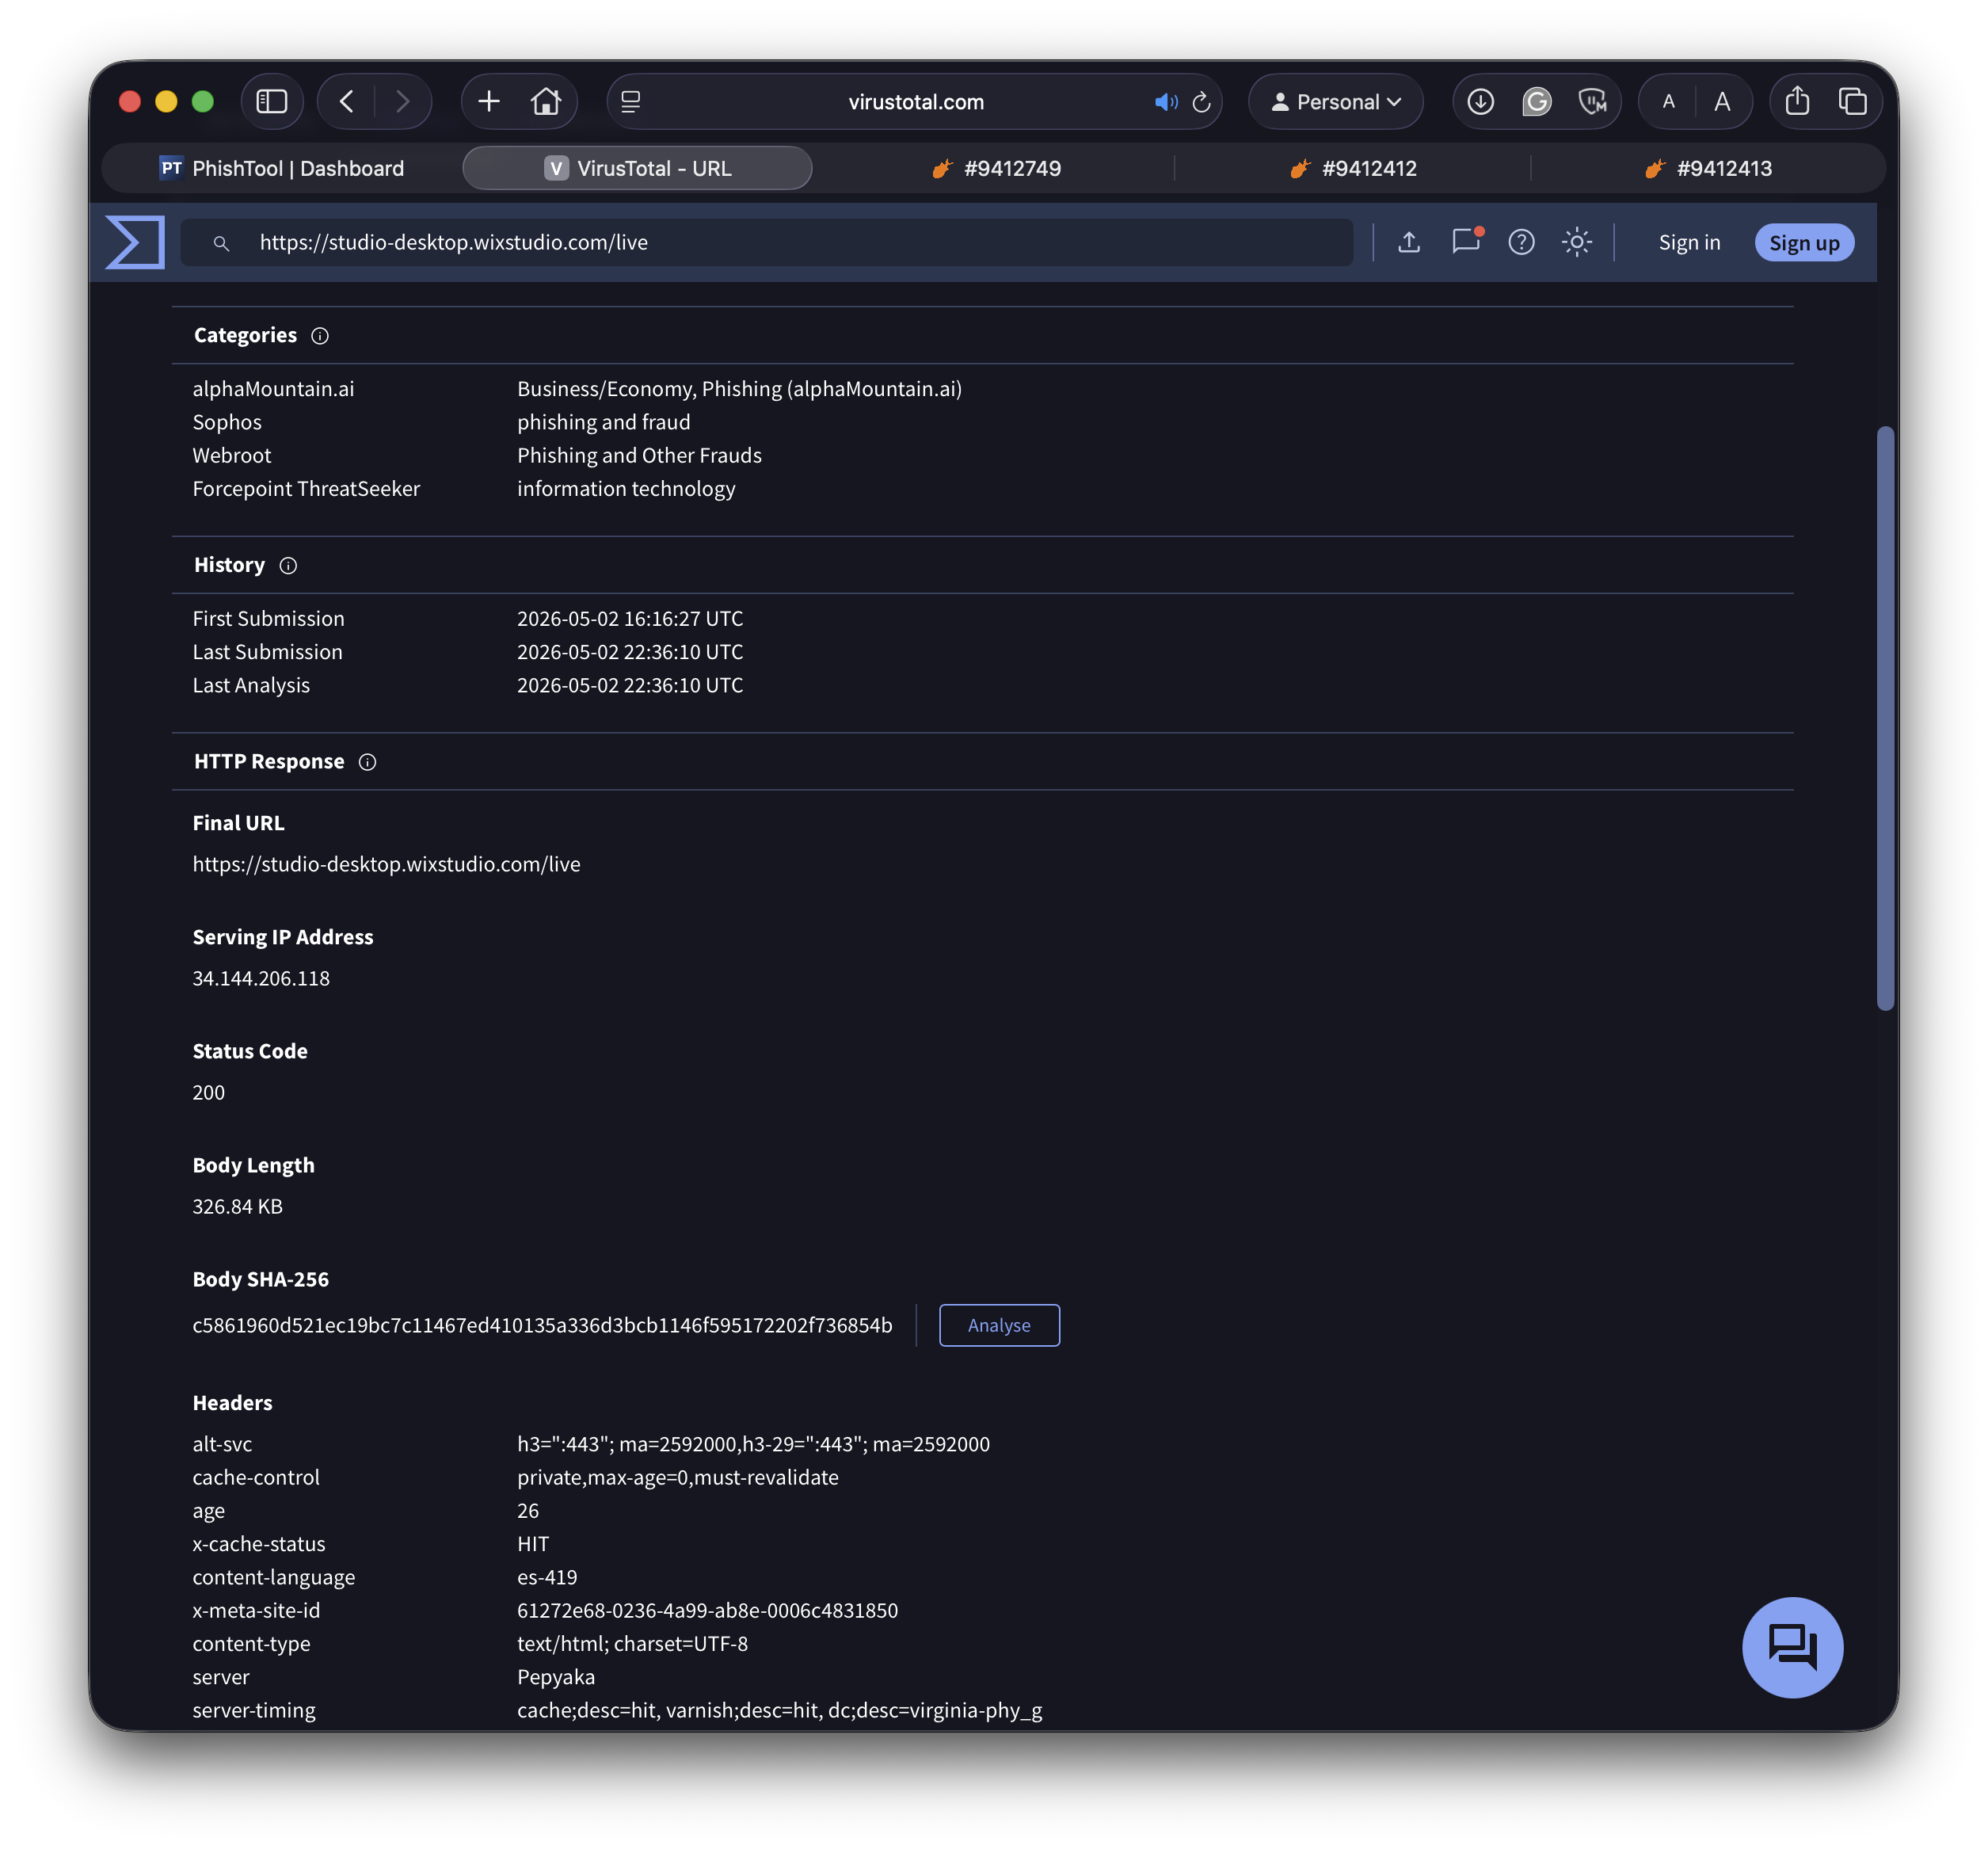Go back with the back arrow
Image resolution: width=1988 pixels, height=1849 pixels.
tap(347, 101)
